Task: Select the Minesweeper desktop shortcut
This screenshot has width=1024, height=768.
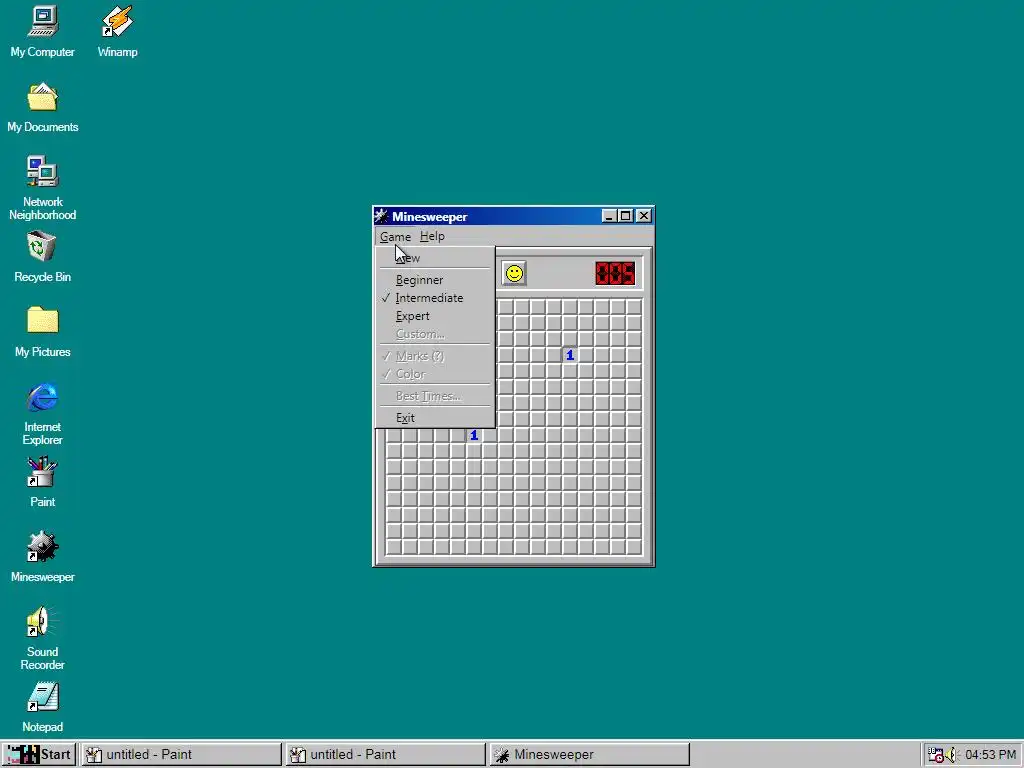Action: [42, 557]
